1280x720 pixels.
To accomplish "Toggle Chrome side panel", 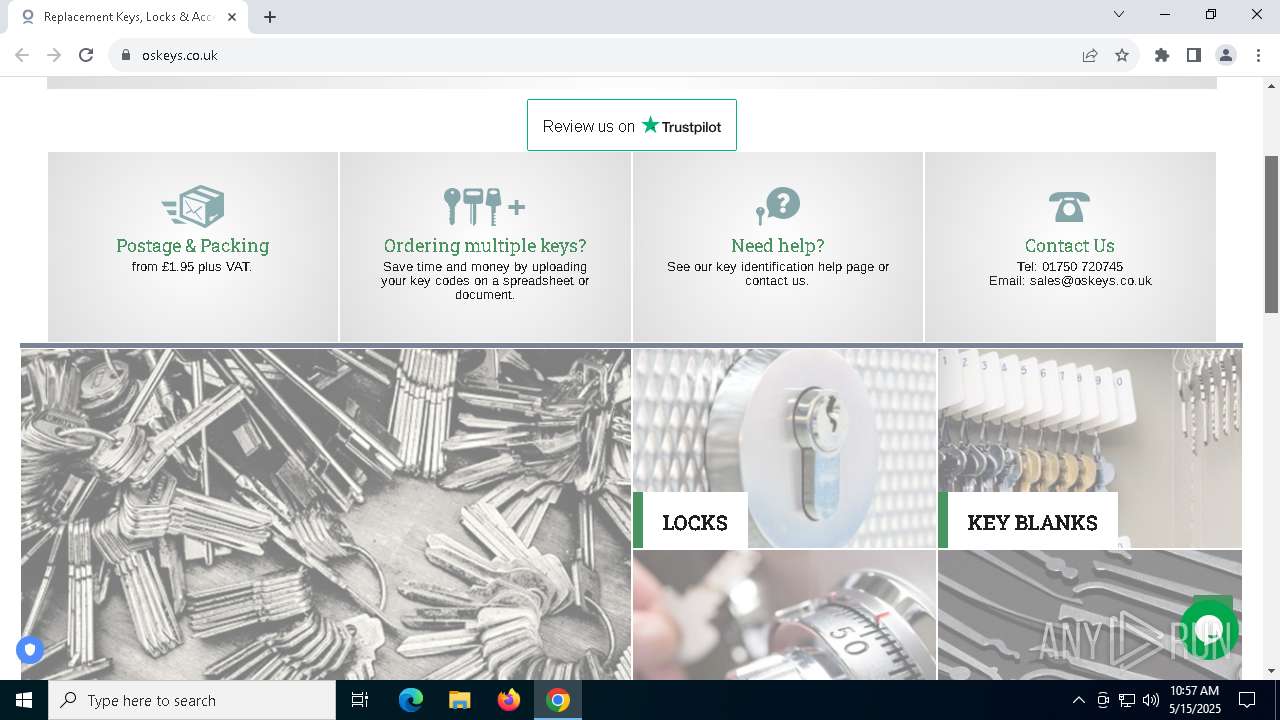I will (1194, 55).
